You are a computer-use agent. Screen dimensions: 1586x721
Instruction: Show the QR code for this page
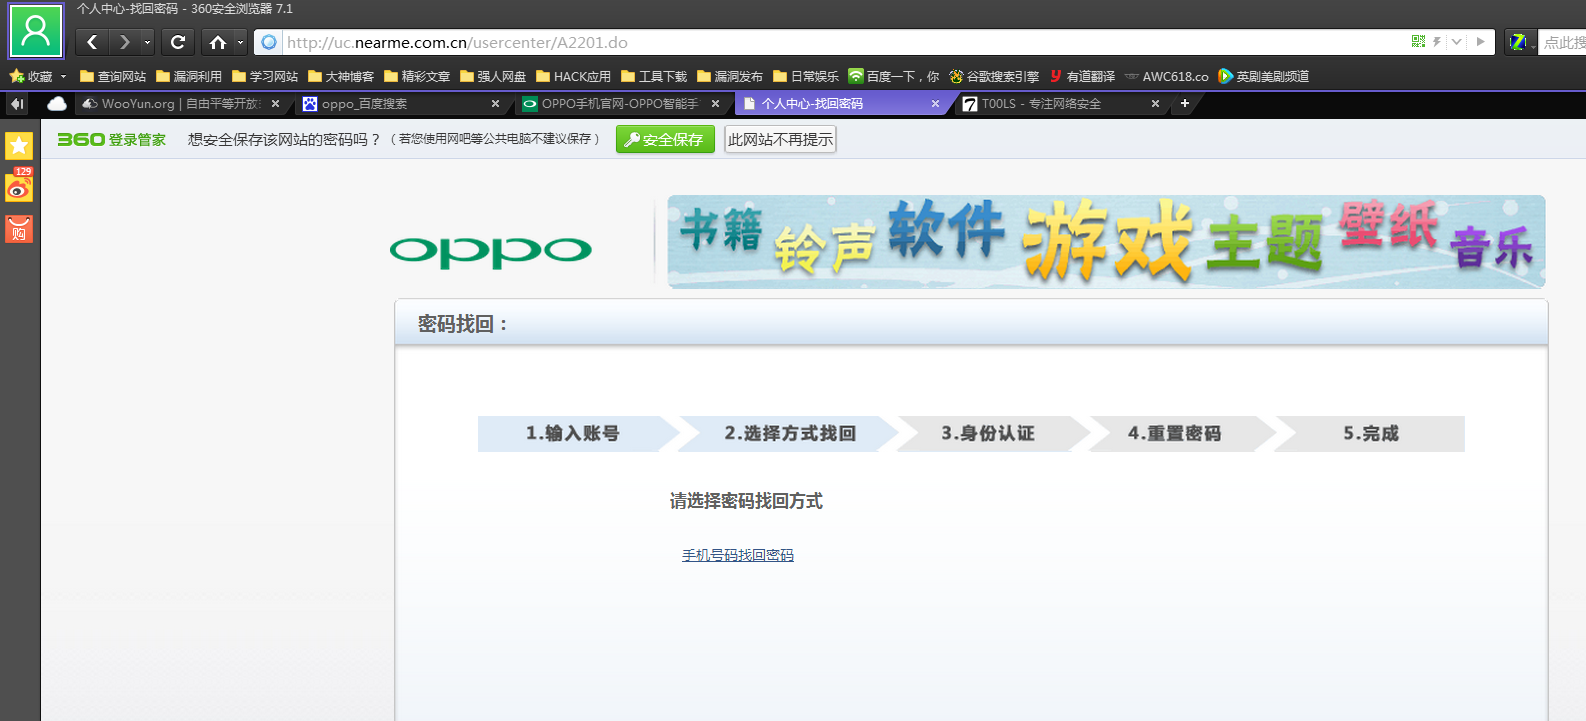coord(1418,41)
